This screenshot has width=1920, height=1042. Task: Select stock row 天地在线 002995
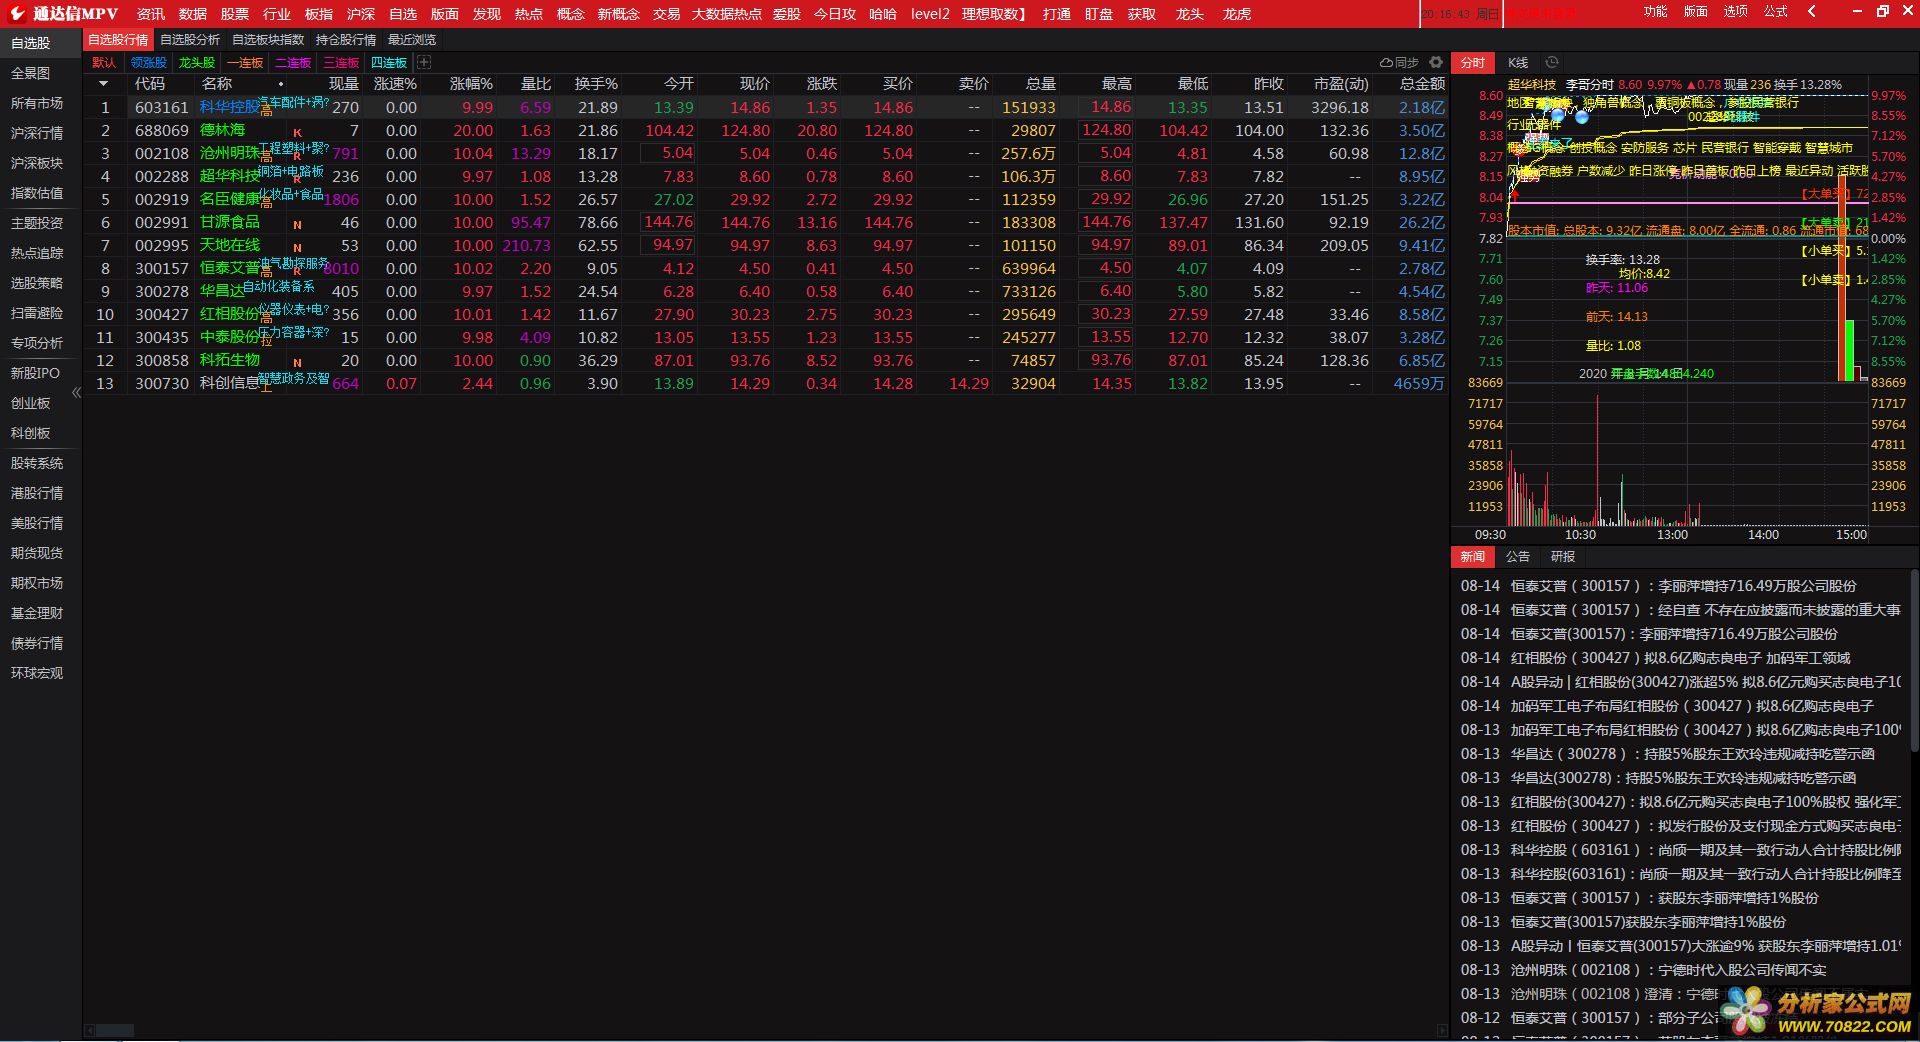click(766, 245)
